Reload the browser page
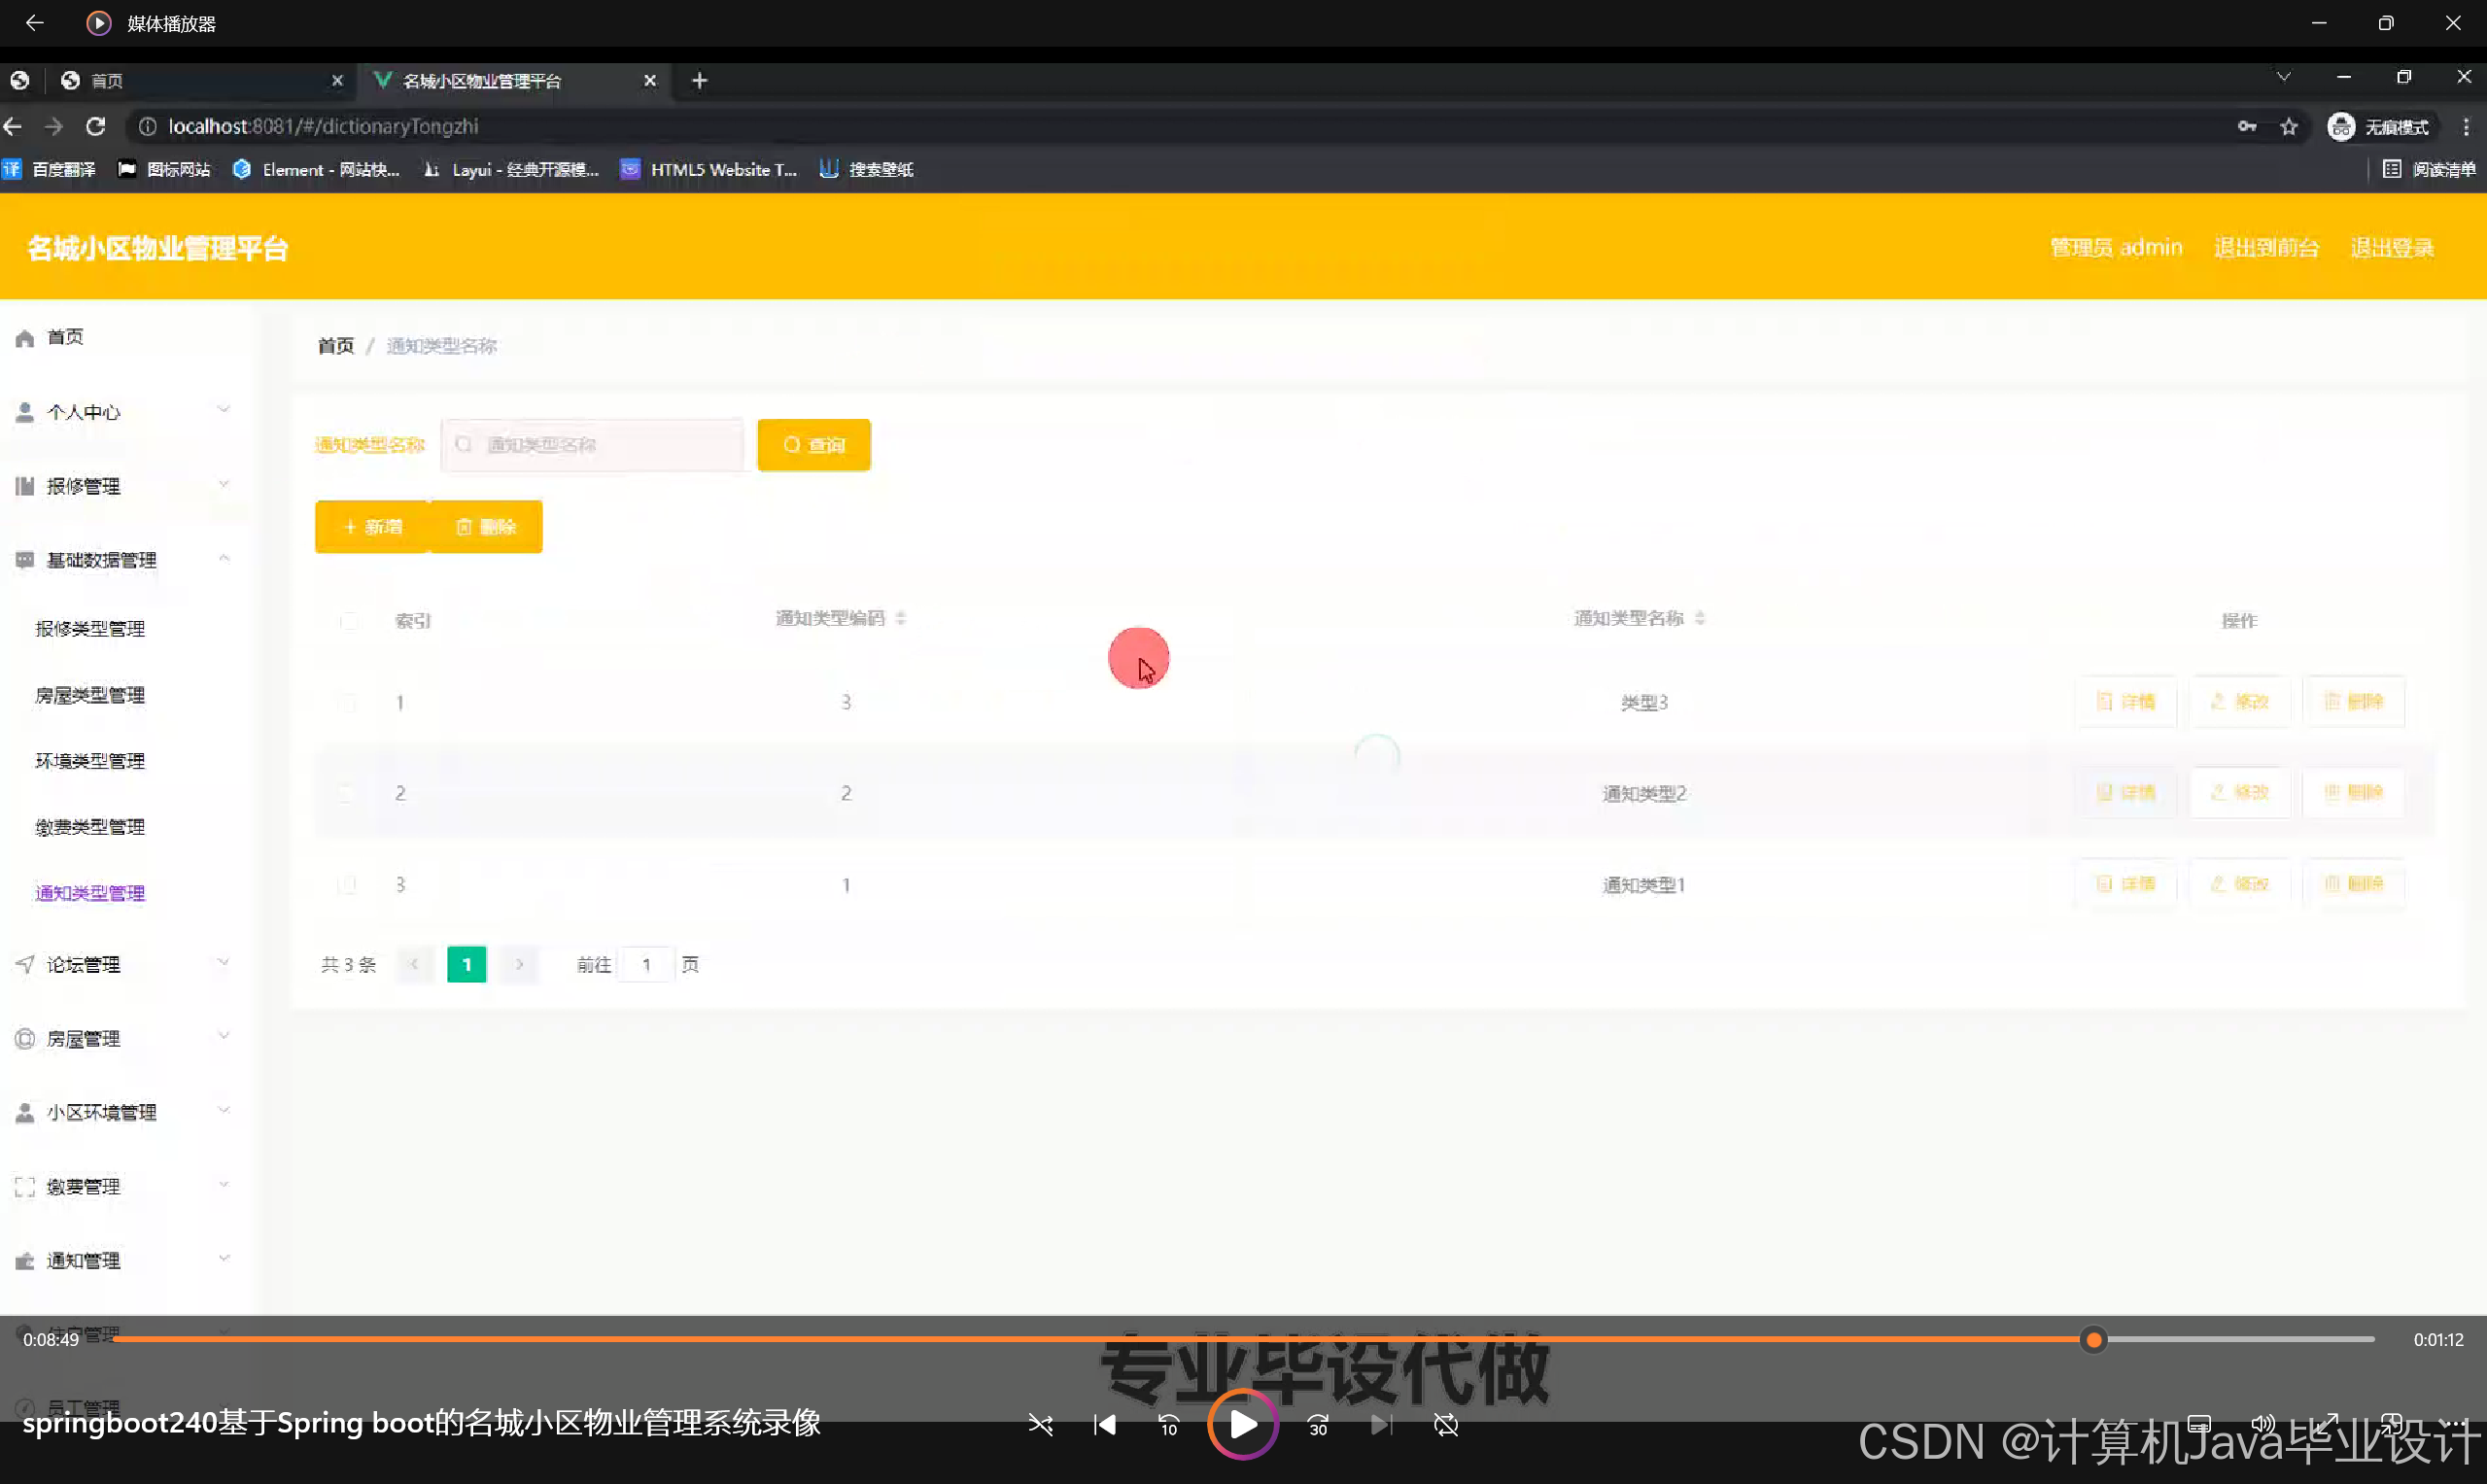 [96, 126]
